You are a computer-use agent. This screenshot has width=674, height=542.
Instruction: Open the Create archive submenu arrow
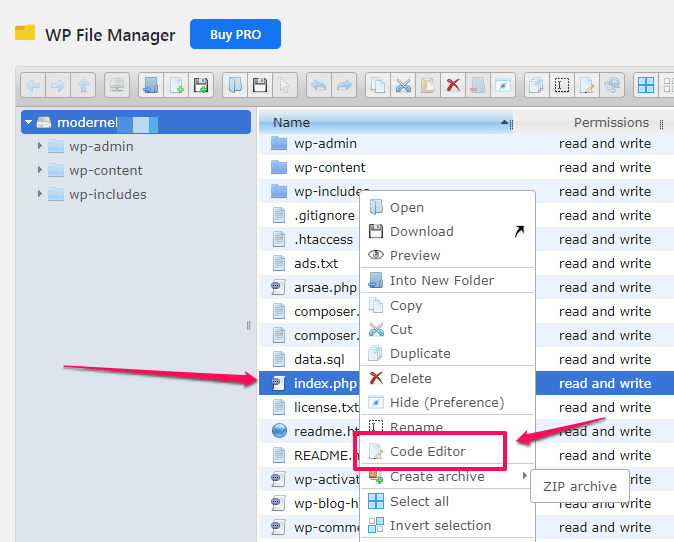(524, 475)
